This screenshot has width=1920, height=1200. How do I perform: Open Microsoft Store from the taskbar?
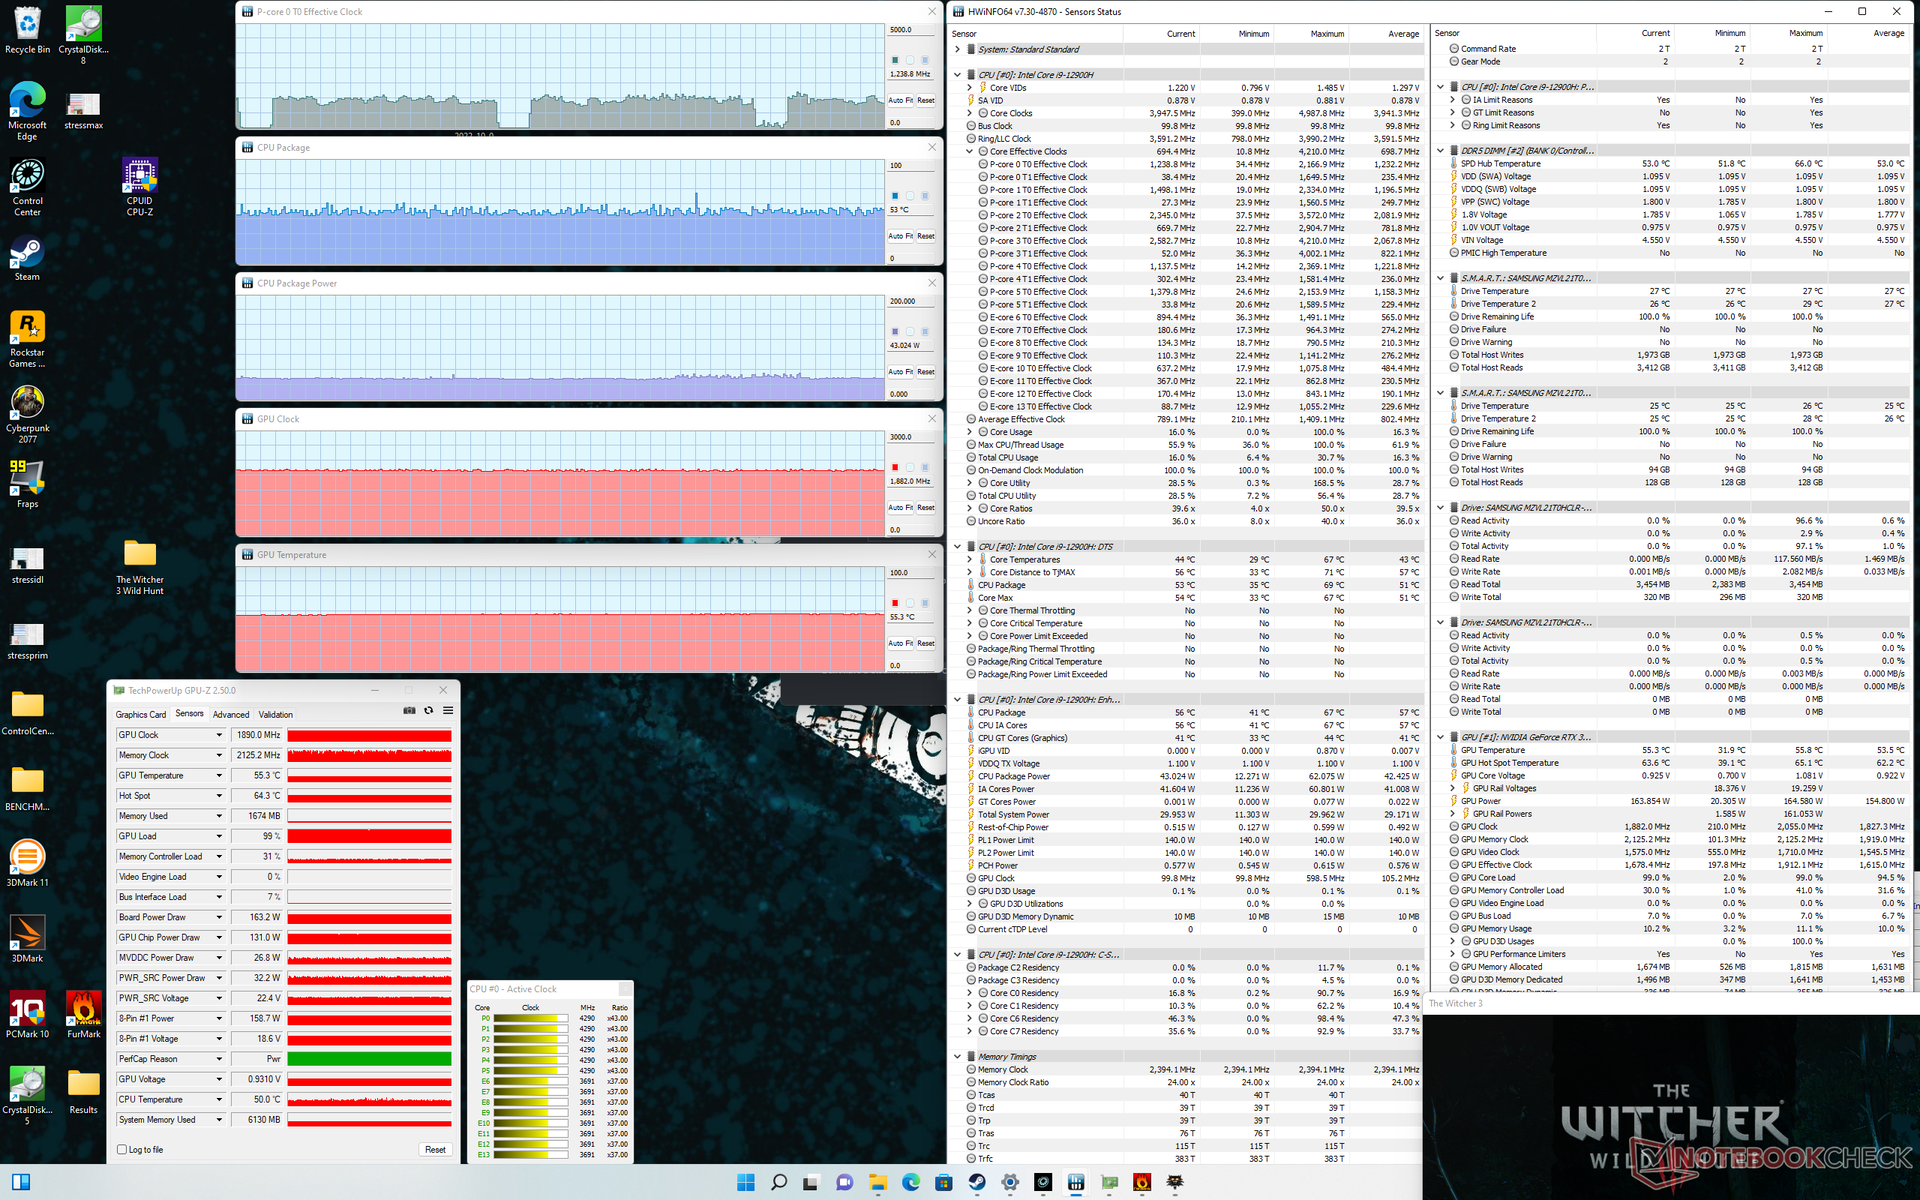pyautogui.click(x=944, y=1182)
